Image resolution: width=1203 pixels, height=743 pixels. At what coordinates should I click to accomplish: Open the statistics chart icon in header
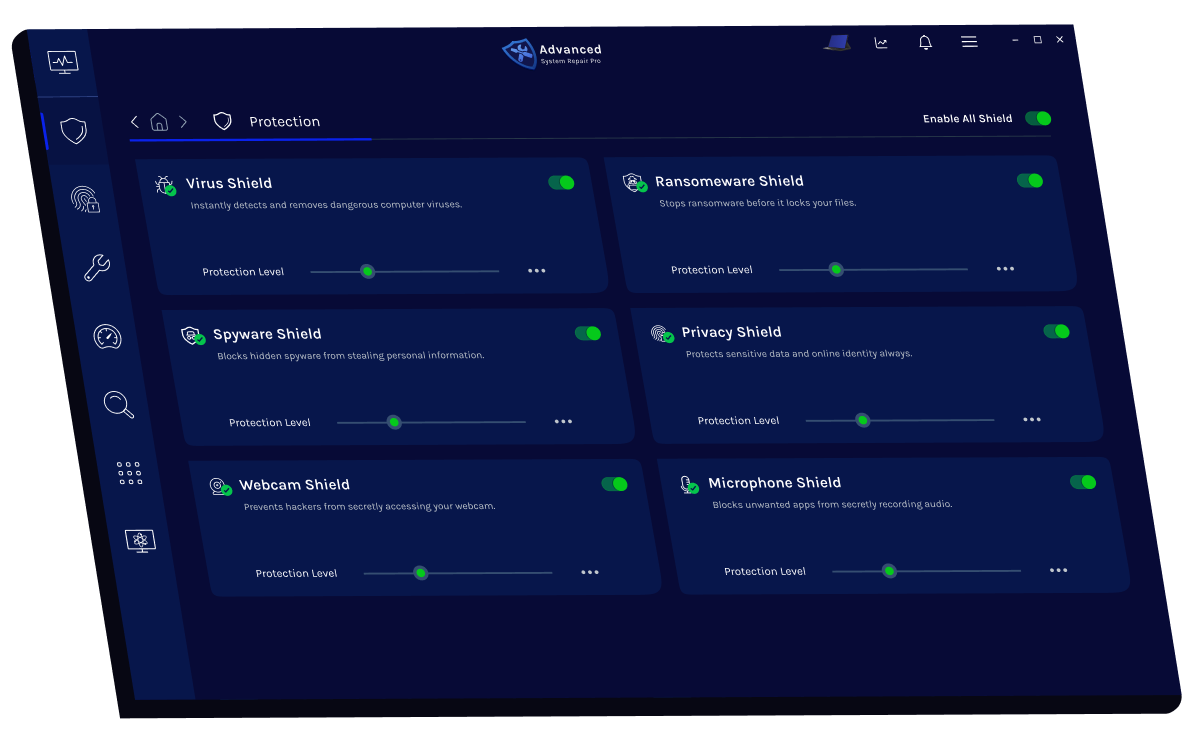pos(881,42)
